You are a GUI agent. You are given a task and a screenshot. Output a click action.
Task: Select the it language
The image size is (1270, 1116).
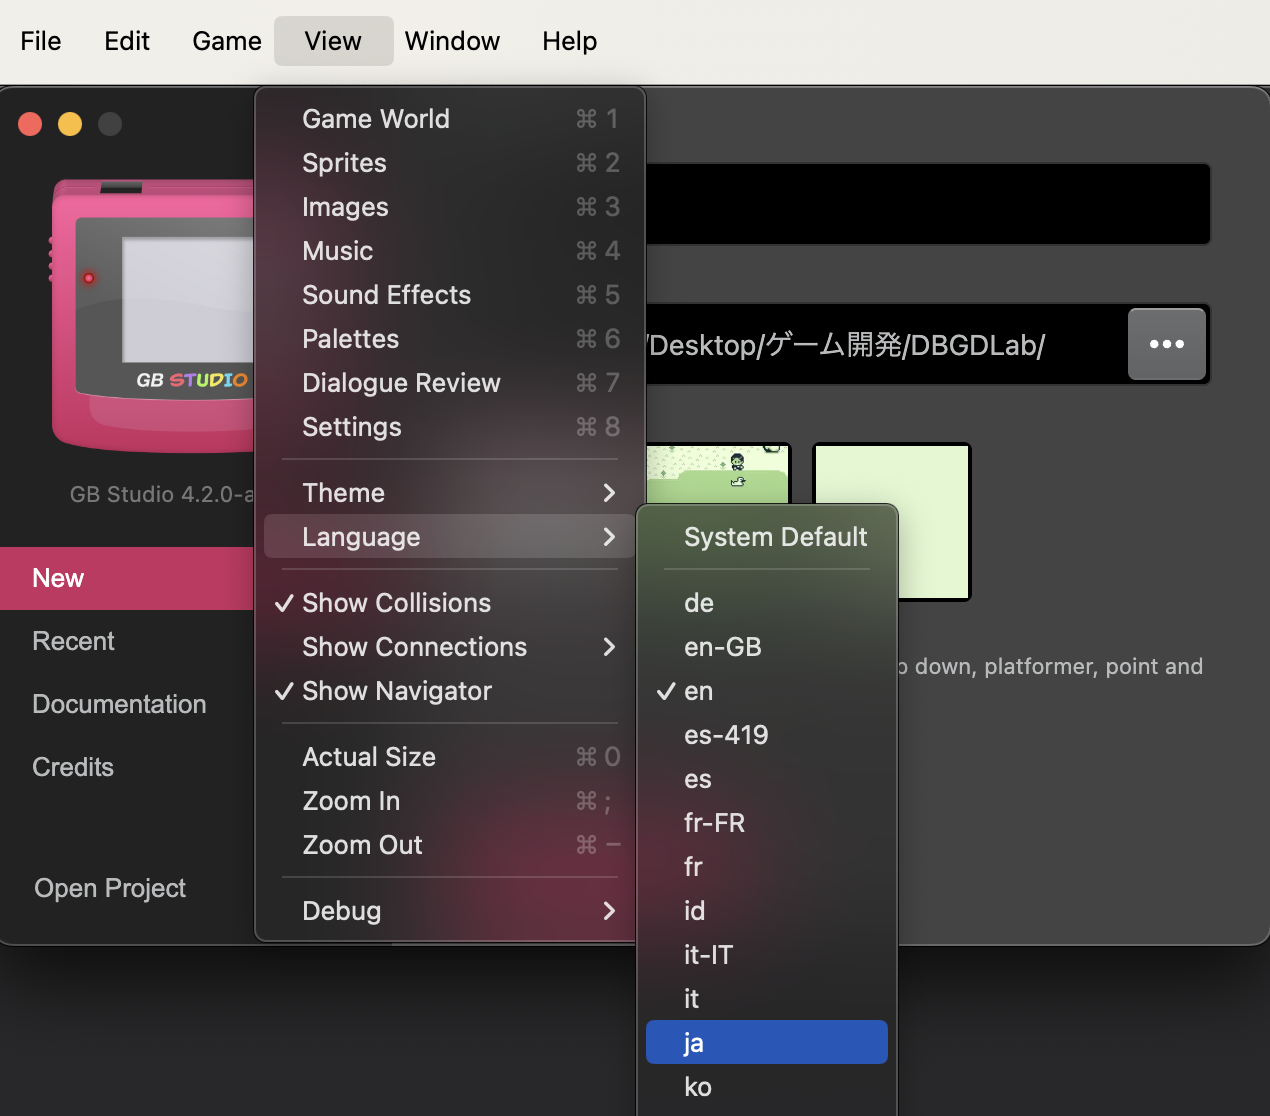(x=767, y=999)
